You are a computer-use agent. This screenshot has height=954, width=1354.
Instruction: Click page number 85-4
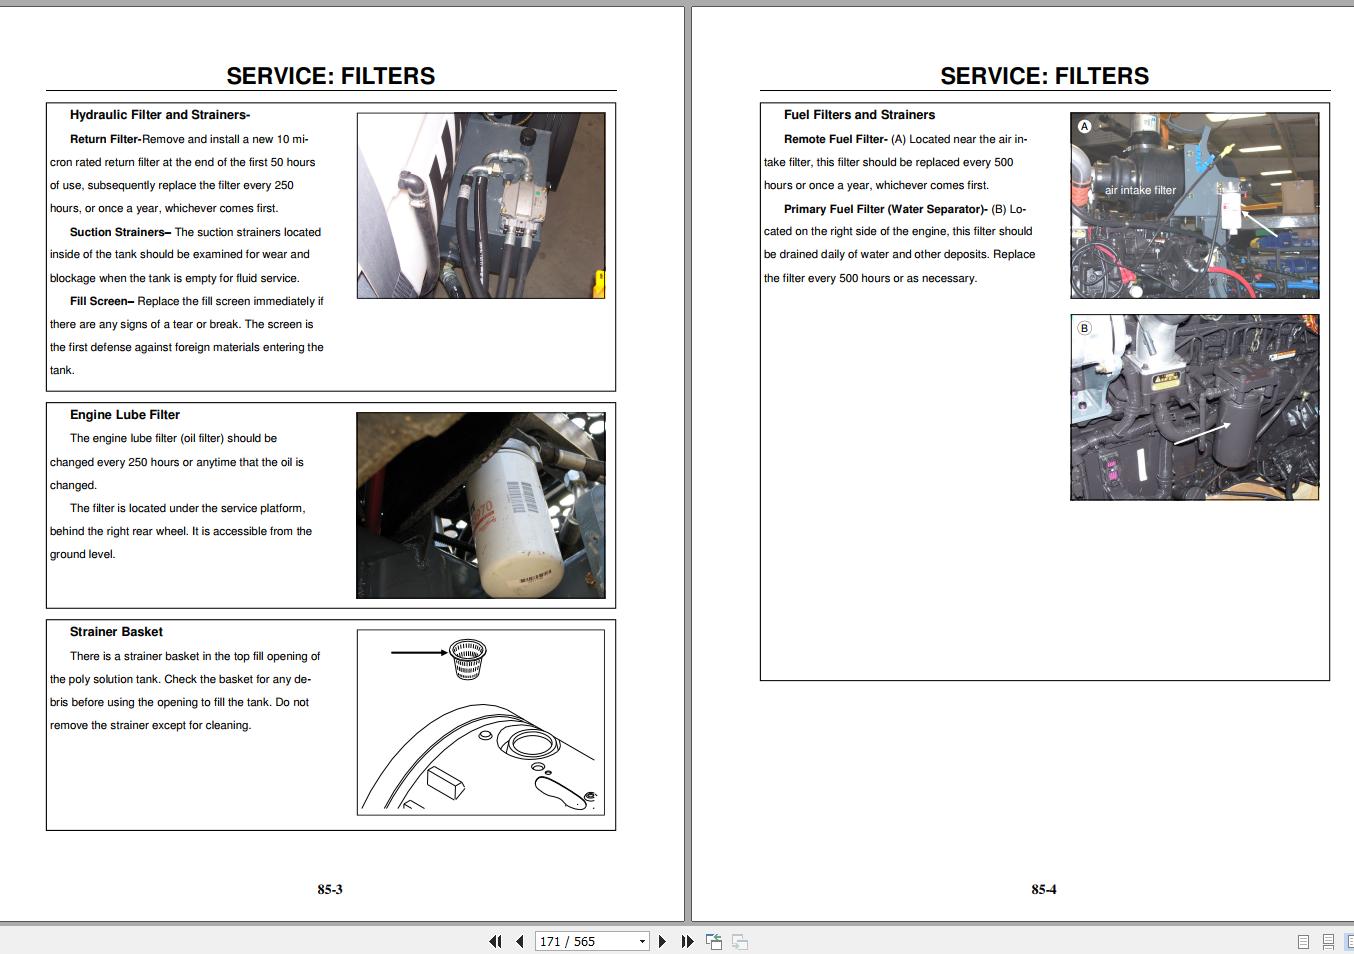click(x=1044, y=889)
